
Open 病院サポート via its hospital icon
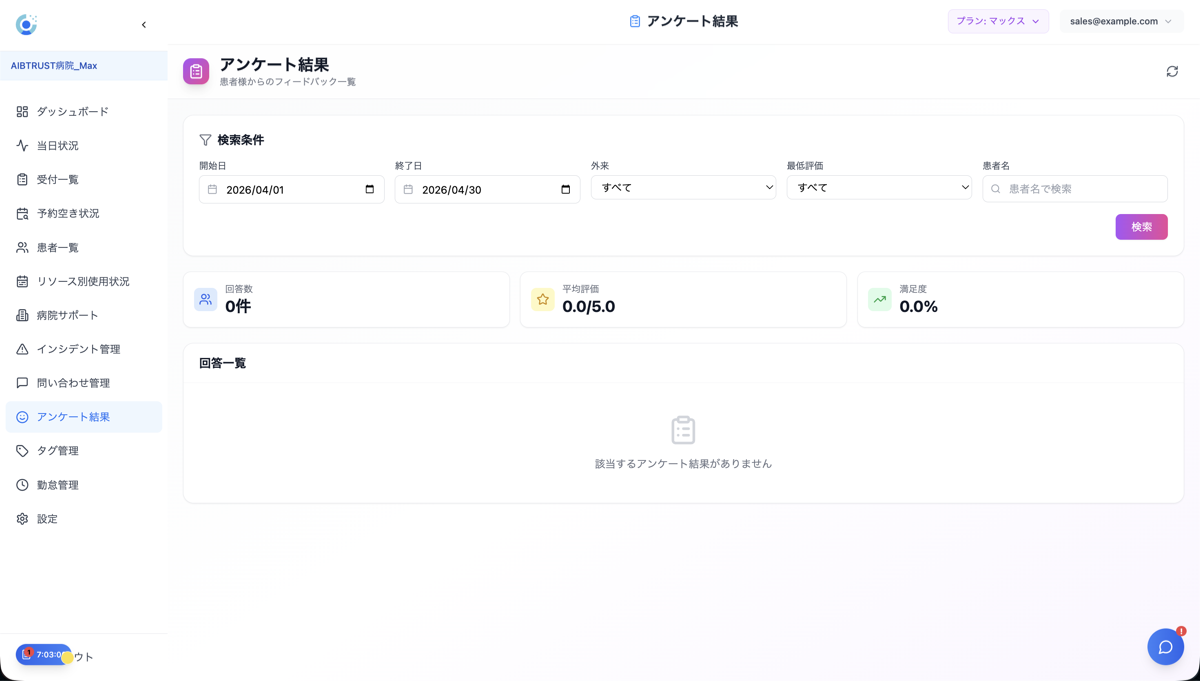tap(22, 315)
